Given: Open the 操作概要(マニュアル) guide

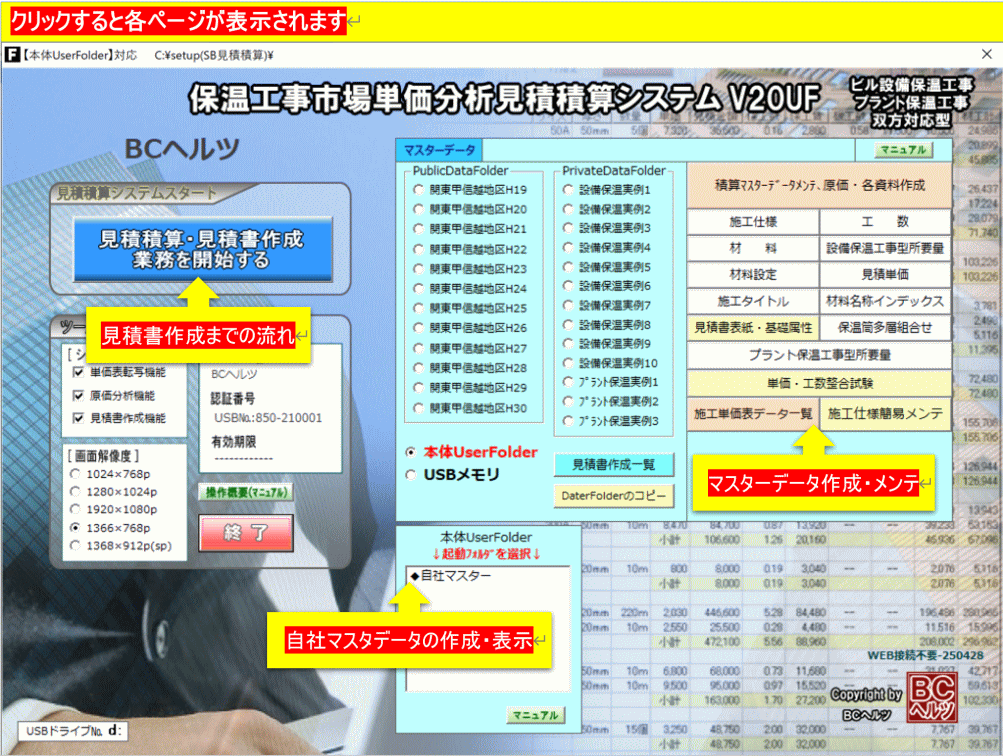Looking at the screenshot, I should [x=246, y=492].
